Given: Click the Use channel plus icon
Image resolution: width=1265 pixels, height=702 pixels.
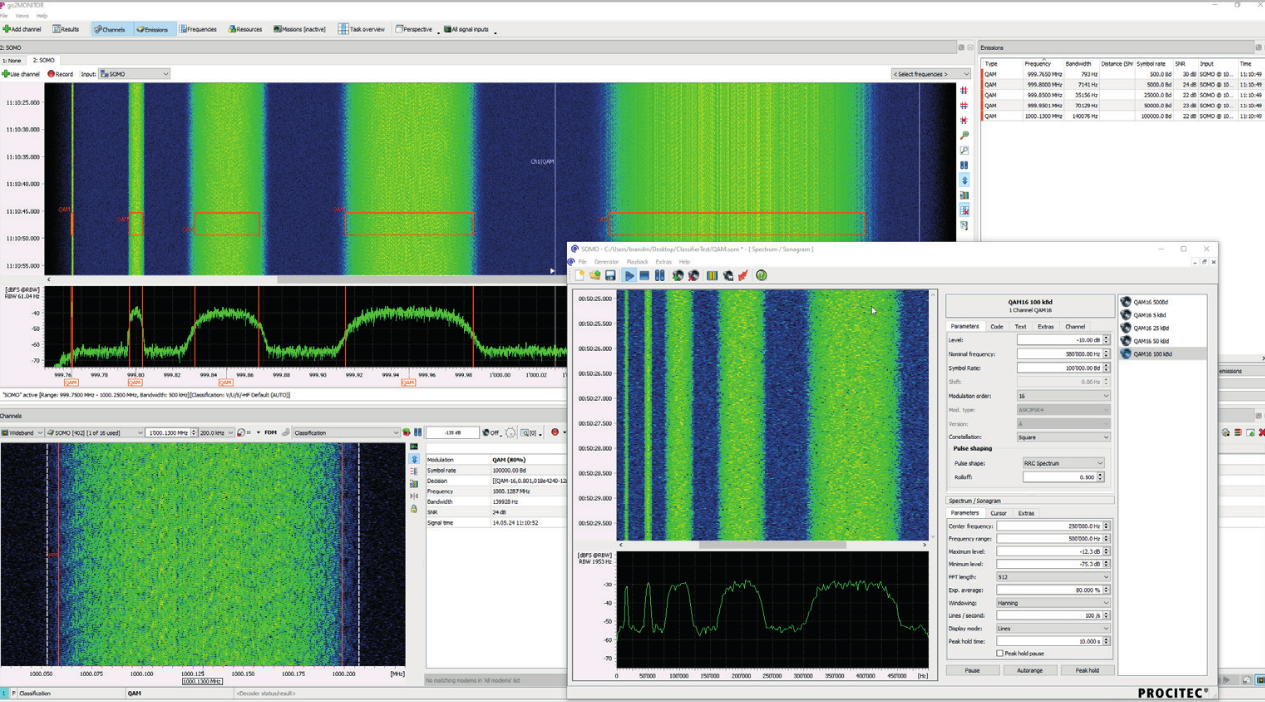Looking at the screenshot, I should [x=6, y=74].
